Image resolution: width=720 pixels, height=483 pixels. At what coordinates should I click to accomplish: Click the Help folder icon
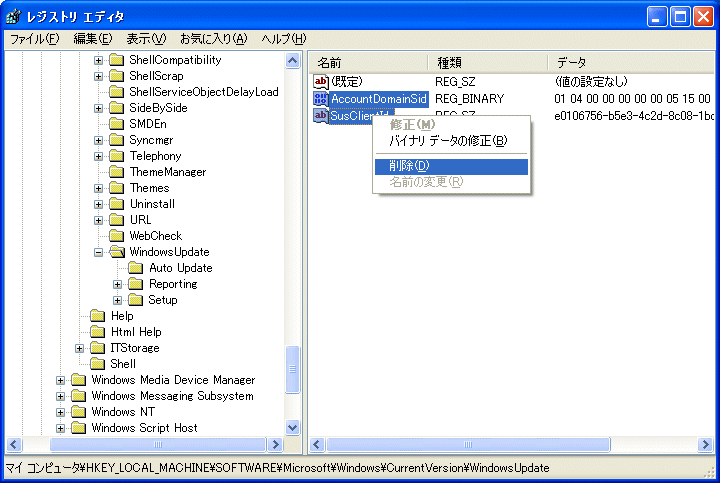[98, 316]
